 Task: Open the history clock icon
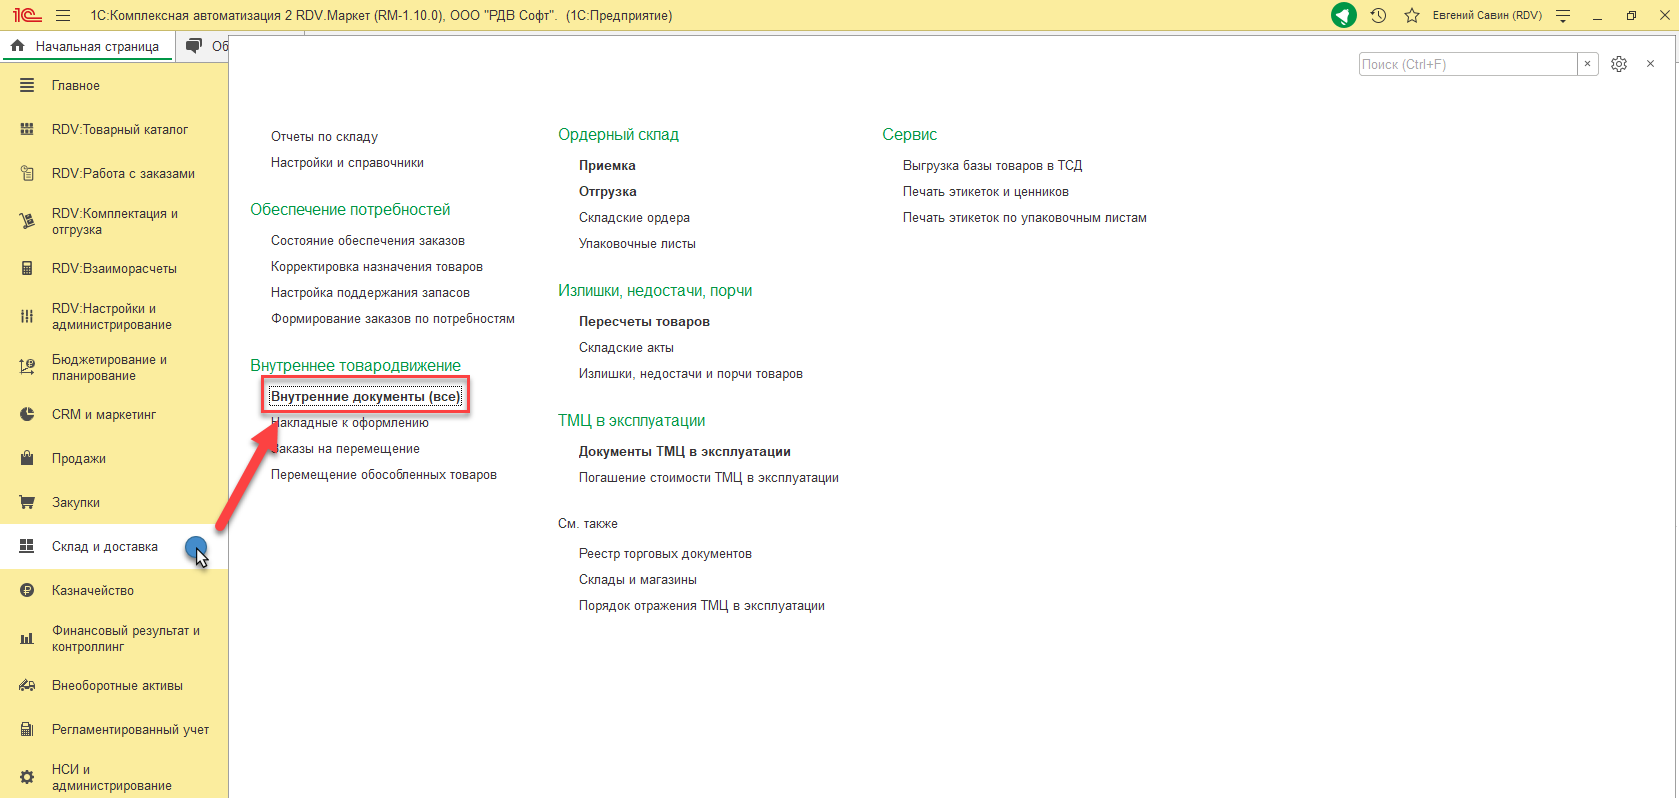[x=1378, y=16]
